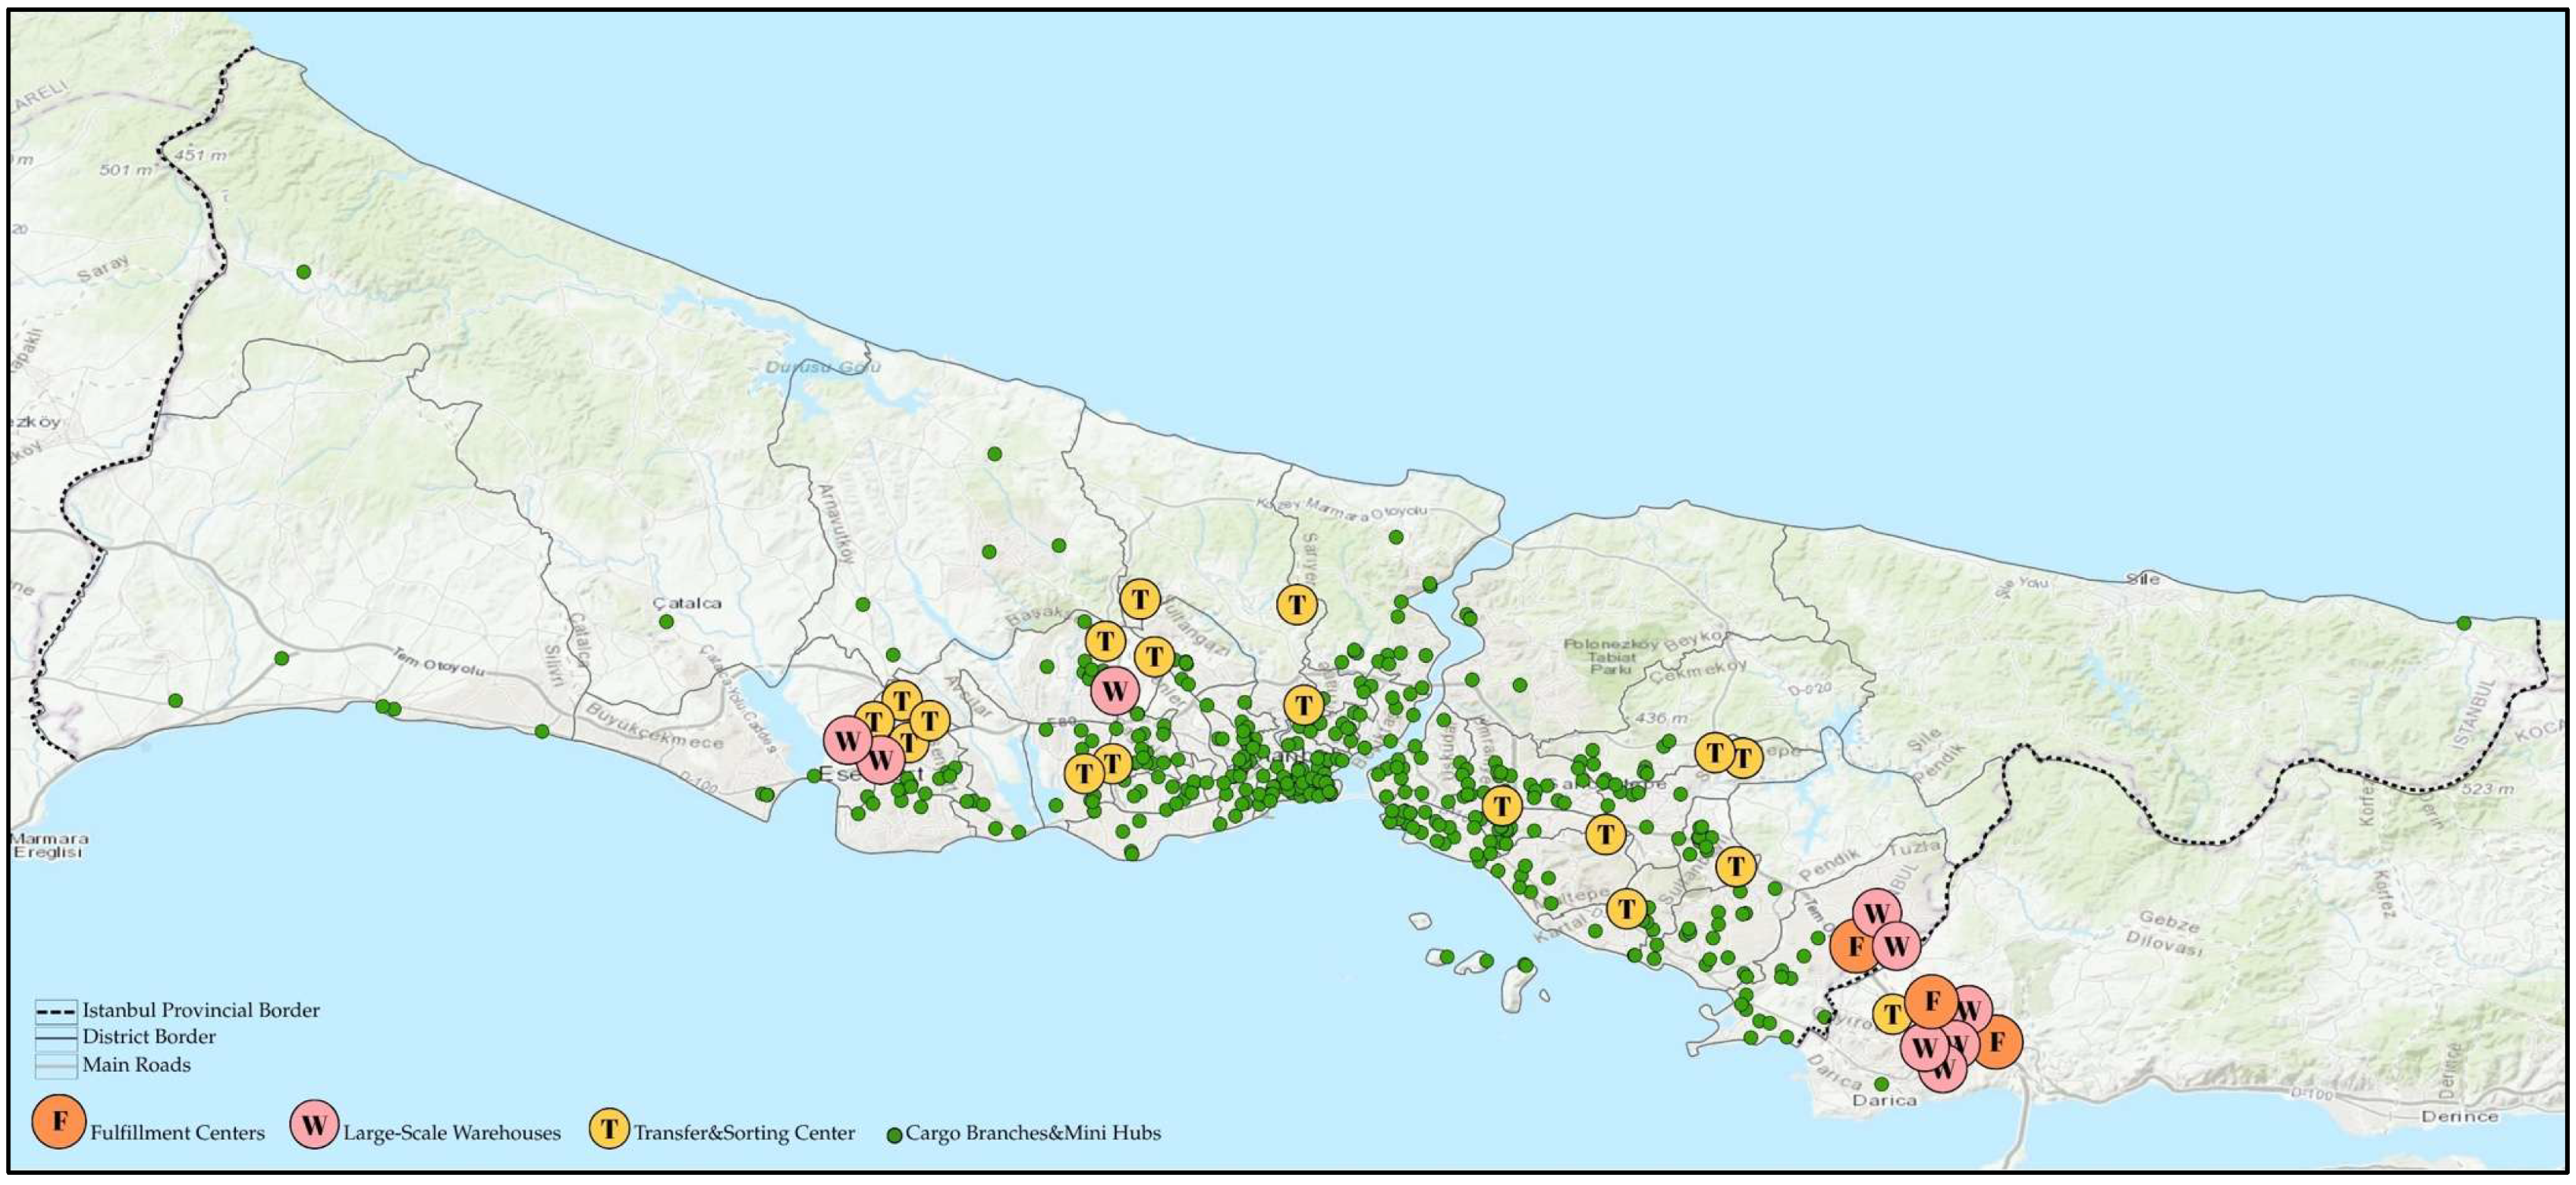Screen dimensions: 2576x1185
Task: Click the District Border legend line symbol
Action: pyautogui.click(x=56, y=1038)
